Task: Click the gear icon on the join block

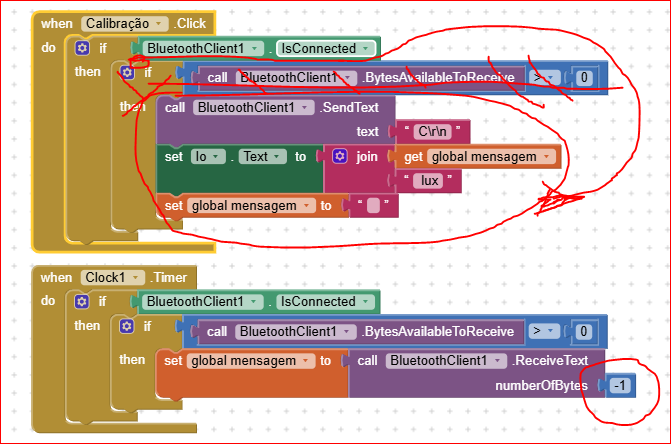Action: [x=339, y=157]
